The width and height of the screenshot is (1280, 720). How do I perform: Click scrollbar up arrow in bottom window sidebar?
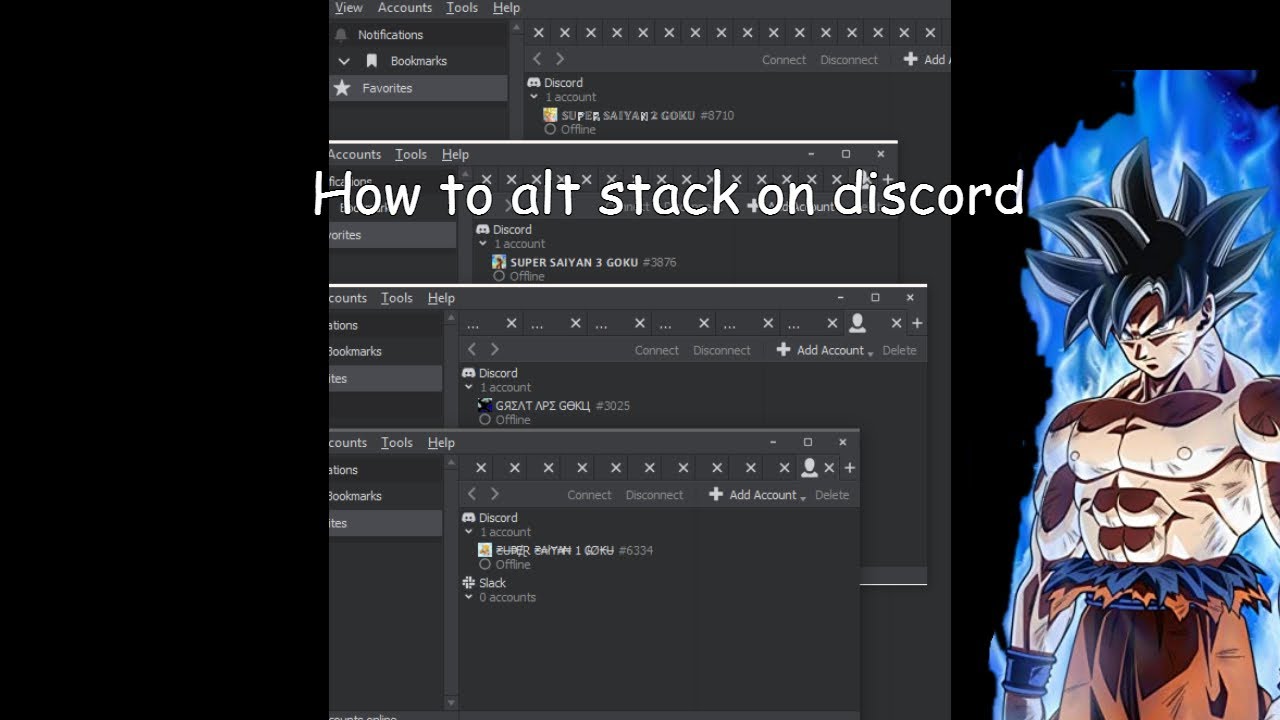pyautogui.click(x=451, y=461)
